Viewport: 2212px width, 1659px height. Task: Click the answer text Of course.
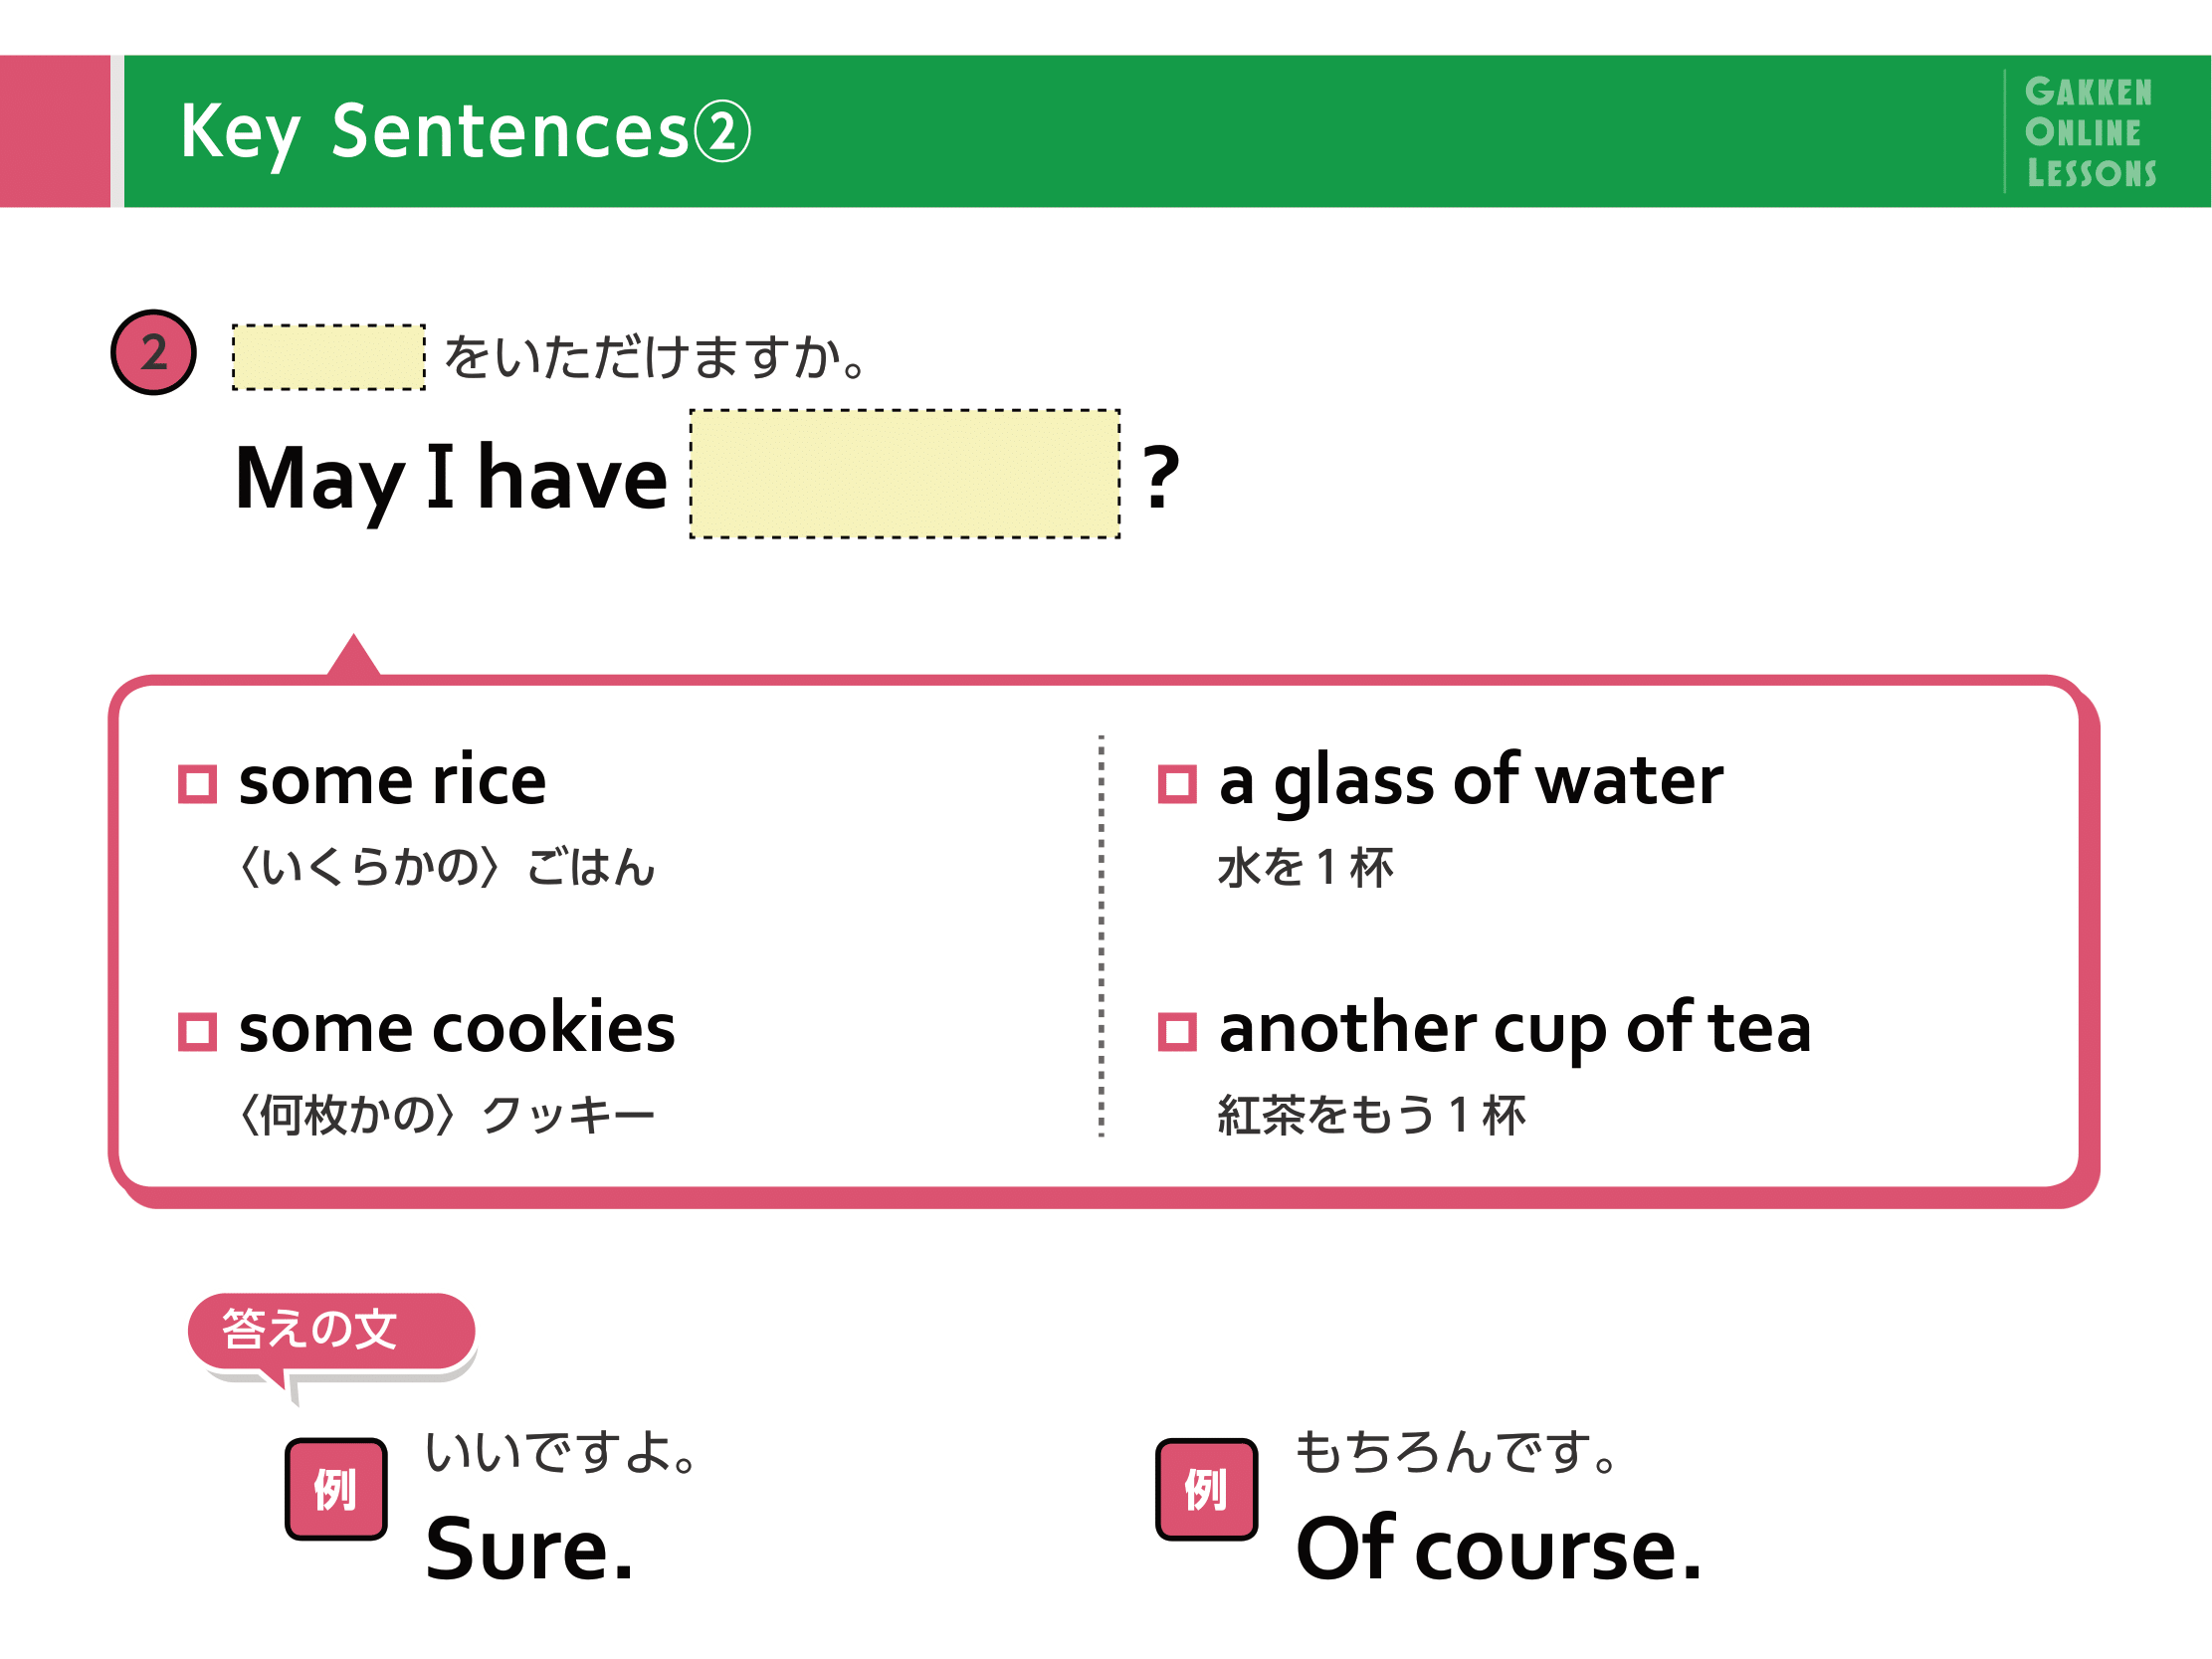1498,1549
